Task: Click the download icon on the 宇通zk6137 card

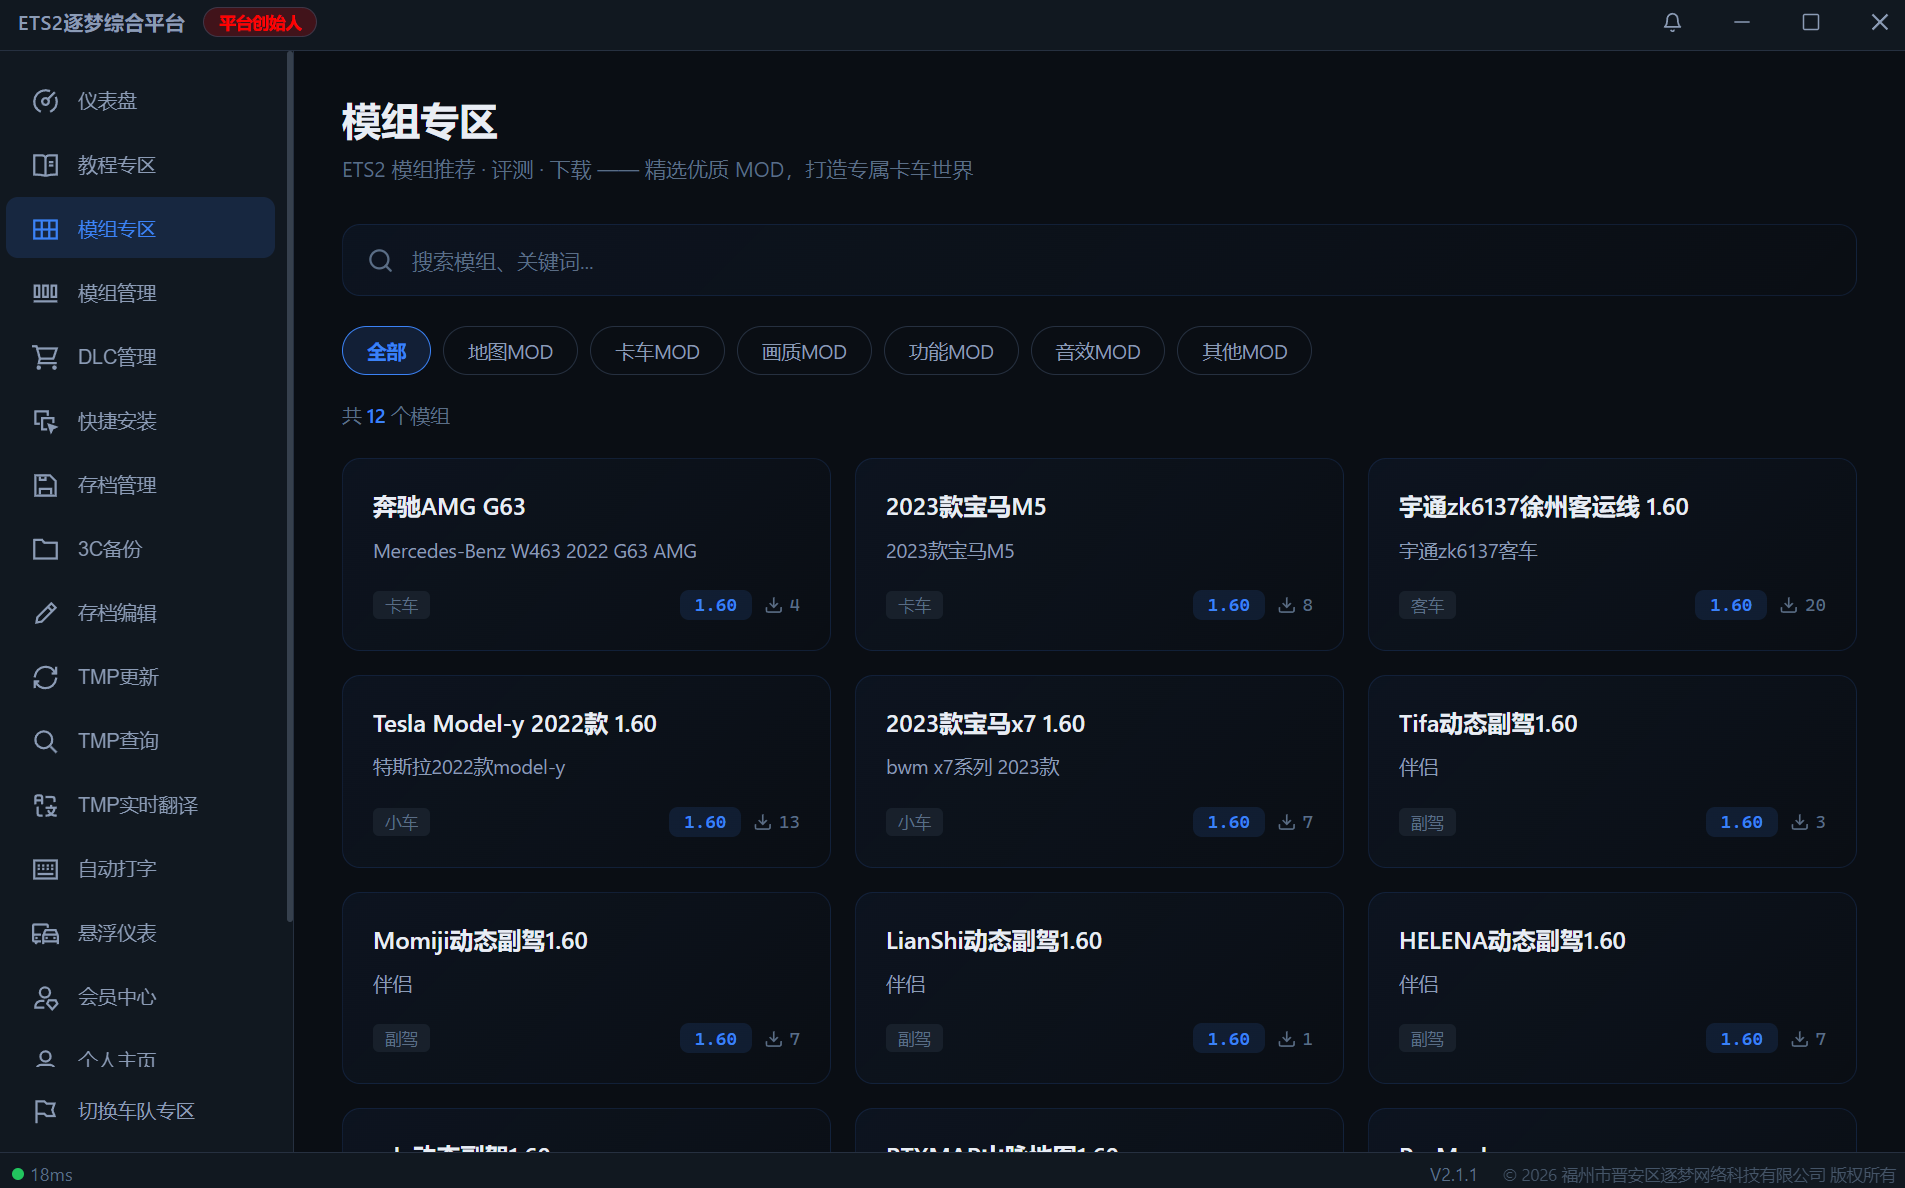Action: [1789, 605]
